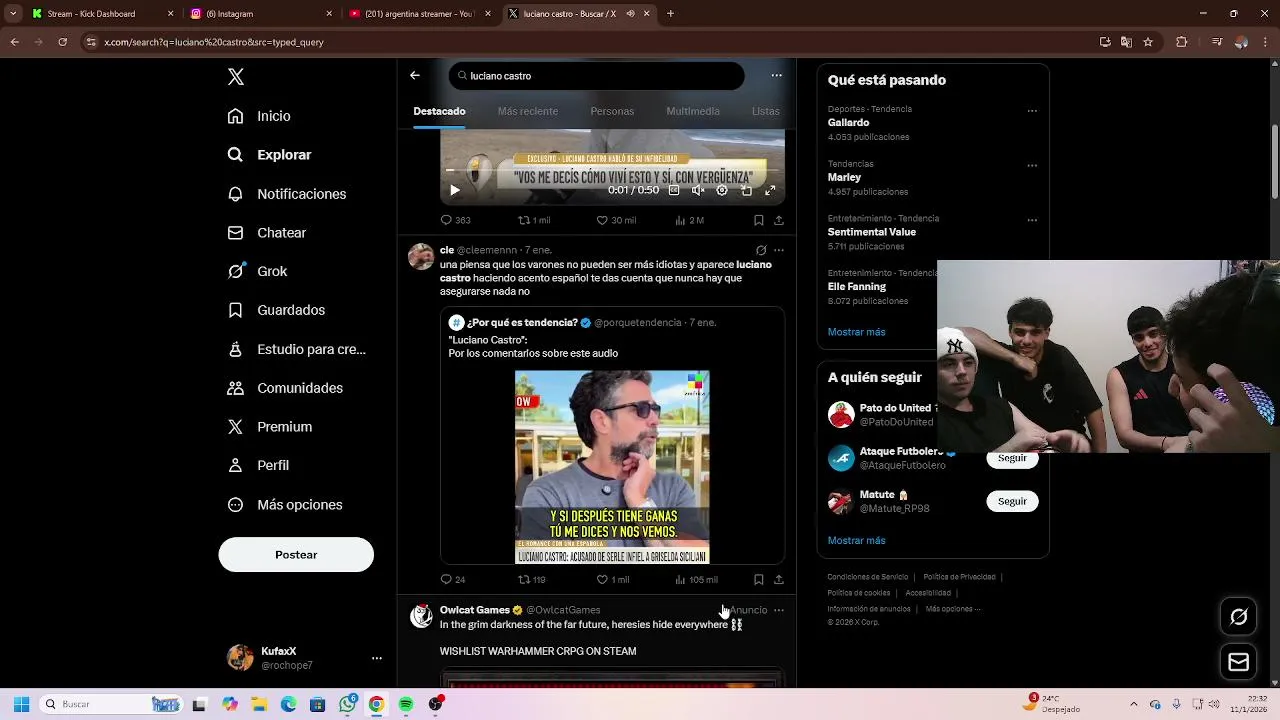Screen dimensions: 1280x720
Task: Open Premium in the sidebar
Action: click(x=269, y=427)
